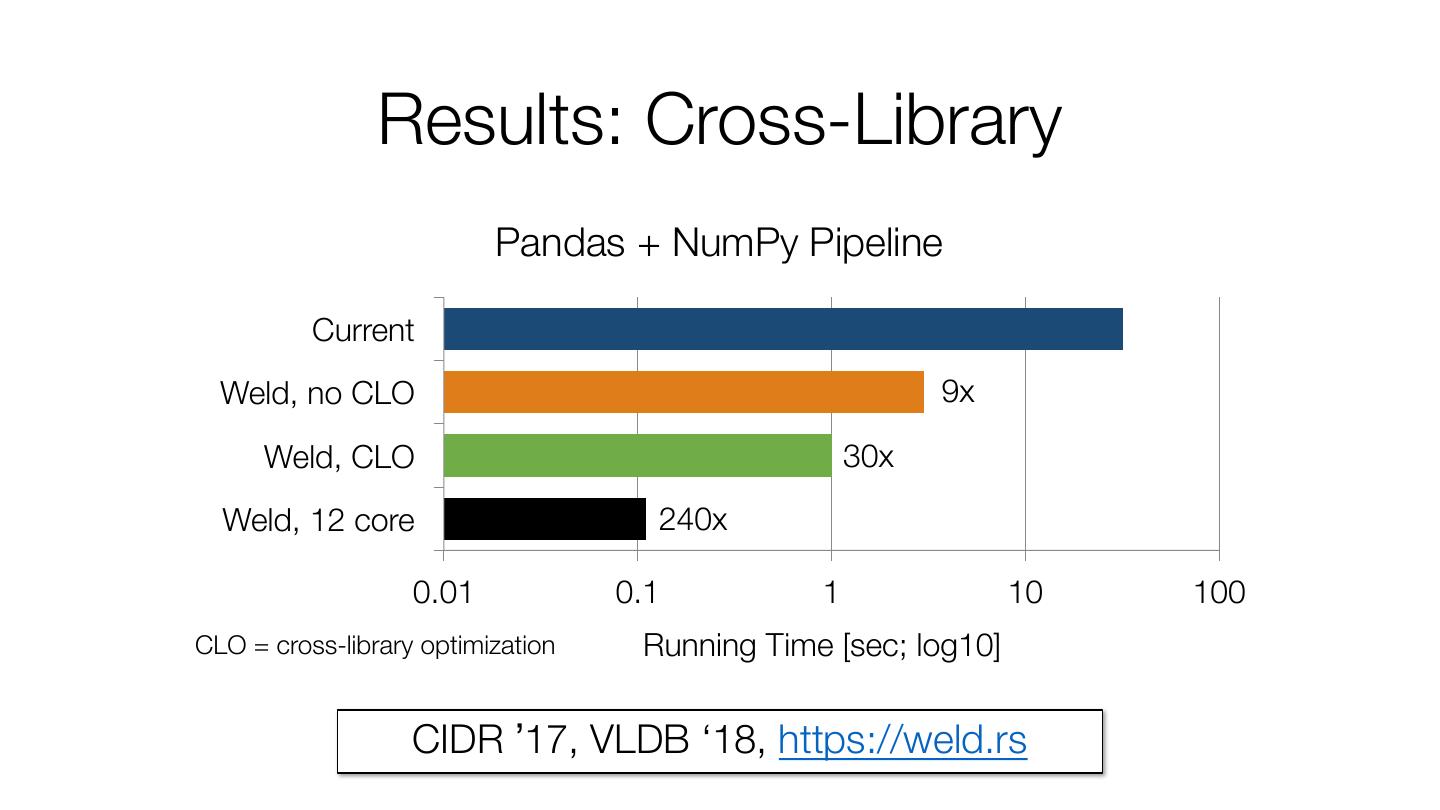Screen dimensions: 1440x810
Task: Select the Pandas + NumPy Pipeline chart title
Action: 718,243
